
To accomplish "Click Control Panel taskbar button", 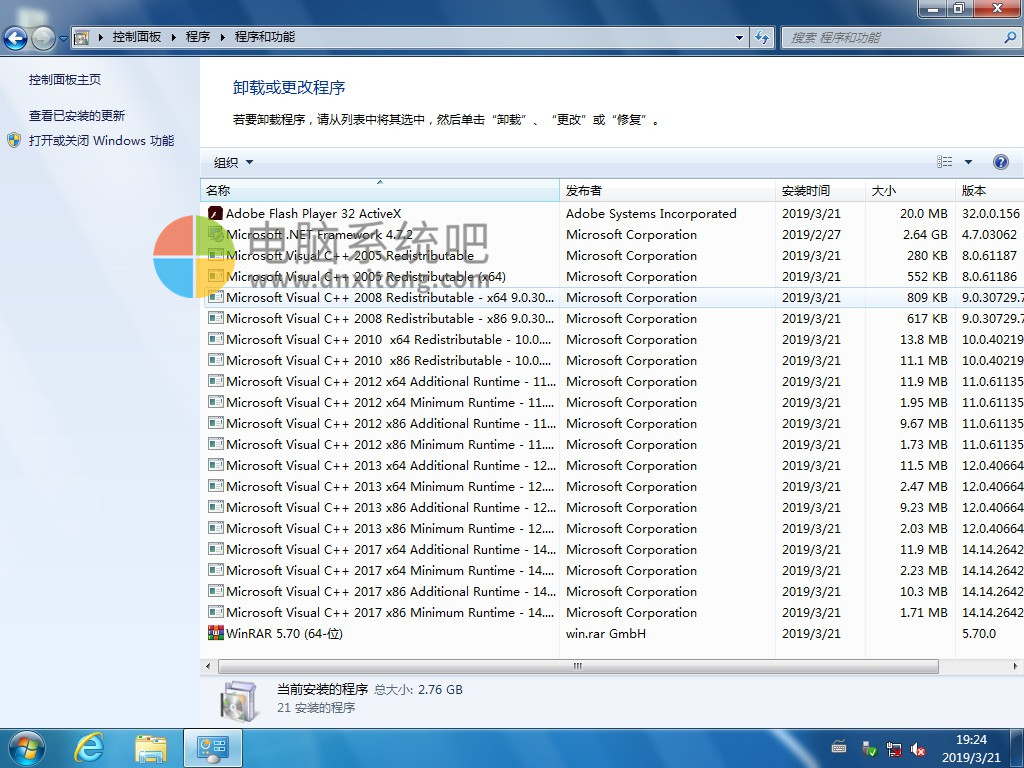I will click(x=213, y=748).
